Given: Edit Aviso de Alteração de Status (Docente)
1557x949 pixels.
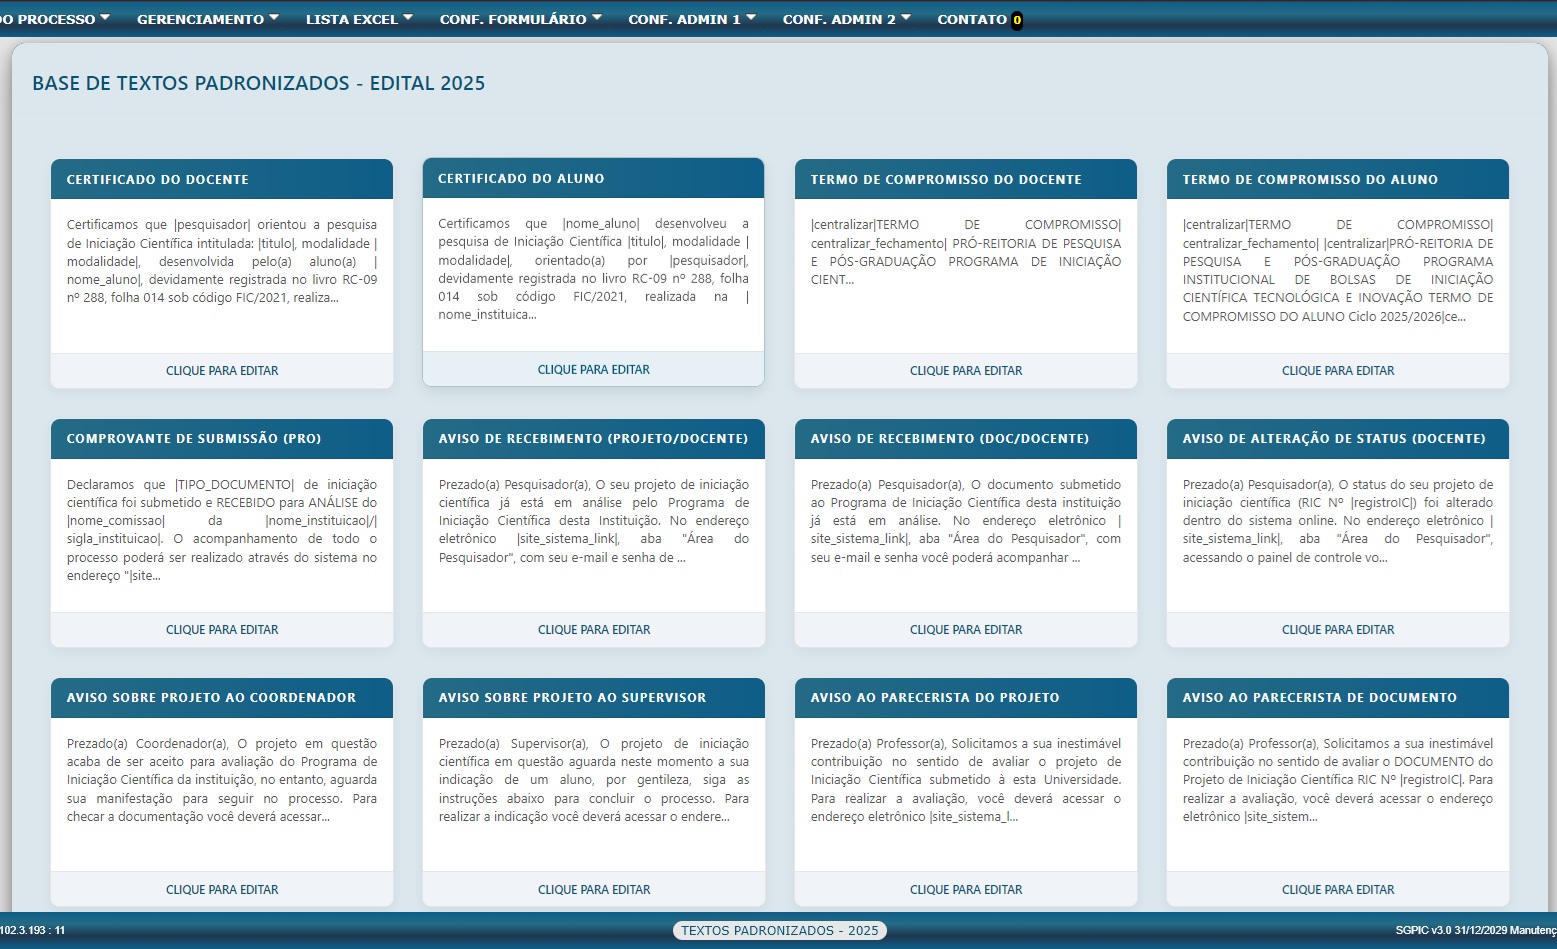Looking at the screenshot, I should coord(1338,630).
